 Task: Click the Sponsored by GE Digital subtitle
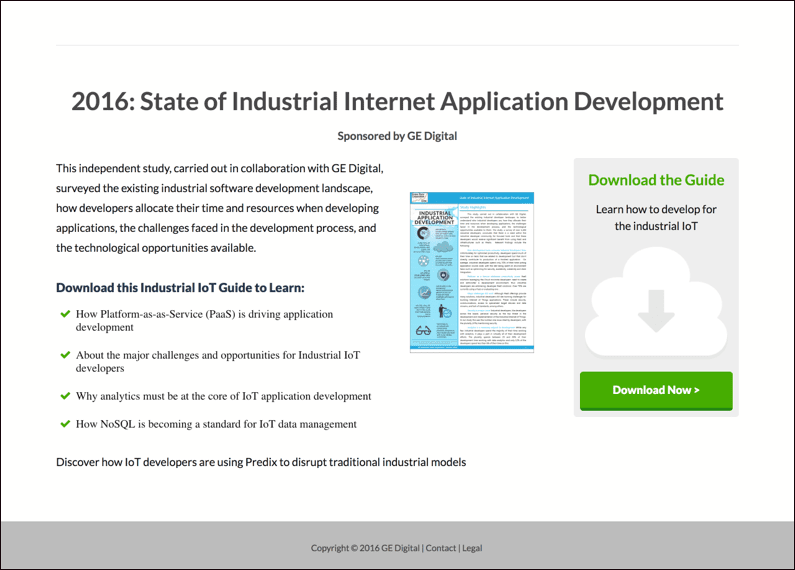pos(397,136)
